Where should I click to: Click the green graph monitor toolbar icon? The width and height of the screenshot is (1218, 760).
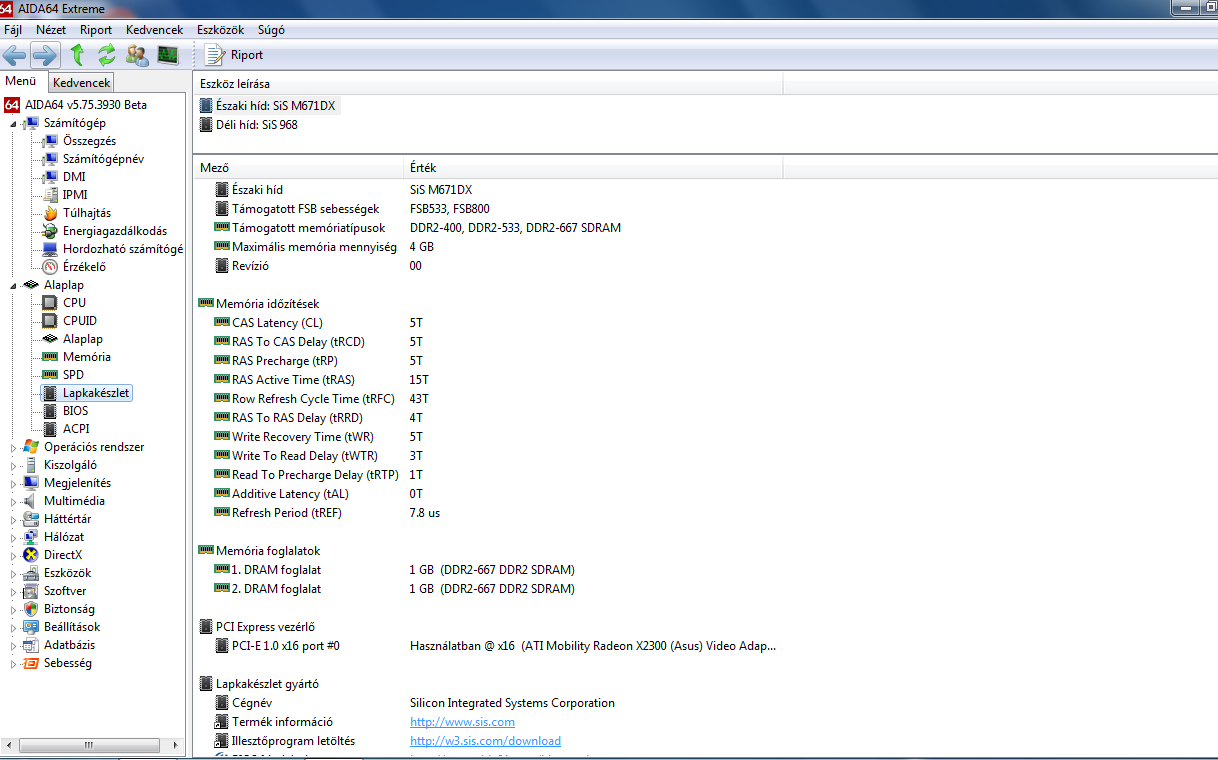pos(167,55)
